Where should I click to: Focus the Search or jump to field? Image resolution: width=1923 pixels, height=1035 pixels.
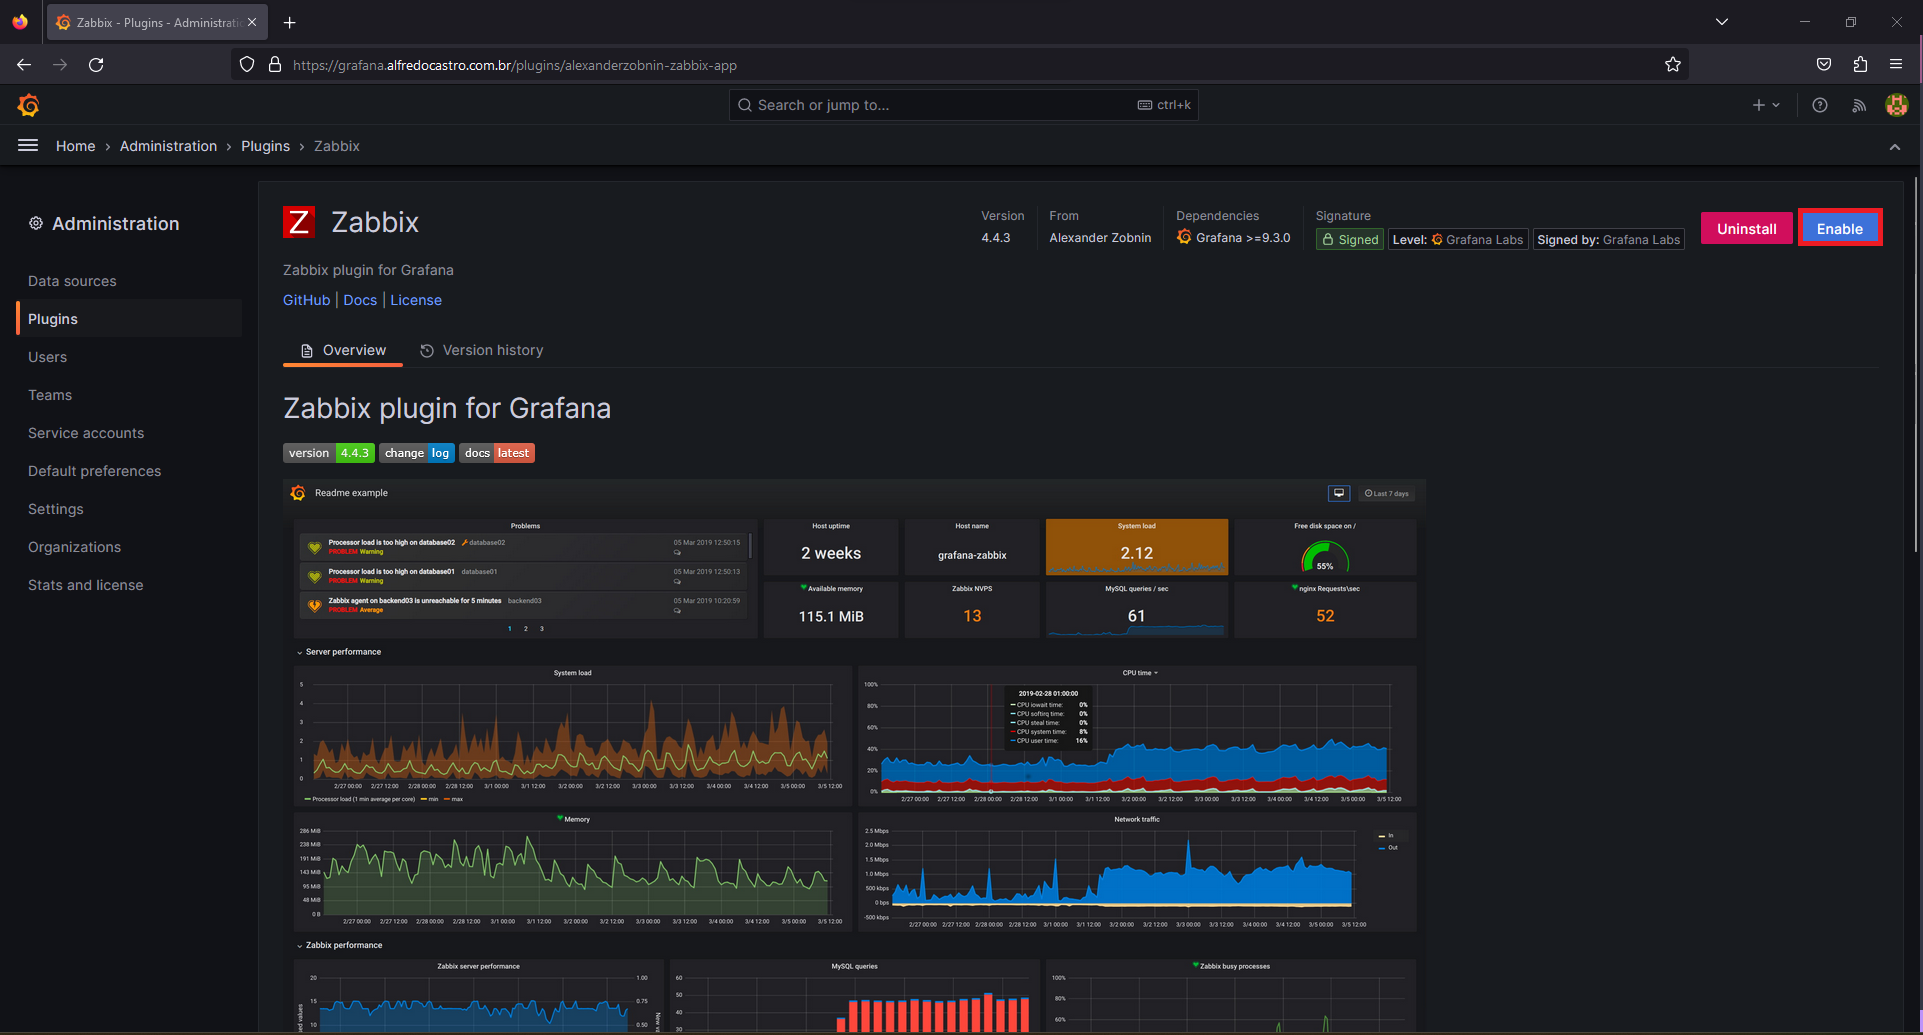pyautogui.click(x=964, y=105)
